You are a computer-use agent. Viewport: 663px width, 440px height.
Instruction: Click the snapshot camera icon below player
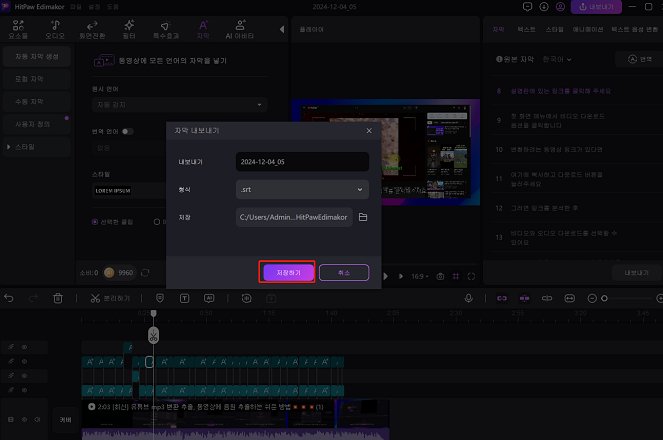pyautogui.click(x=440, y=275)
